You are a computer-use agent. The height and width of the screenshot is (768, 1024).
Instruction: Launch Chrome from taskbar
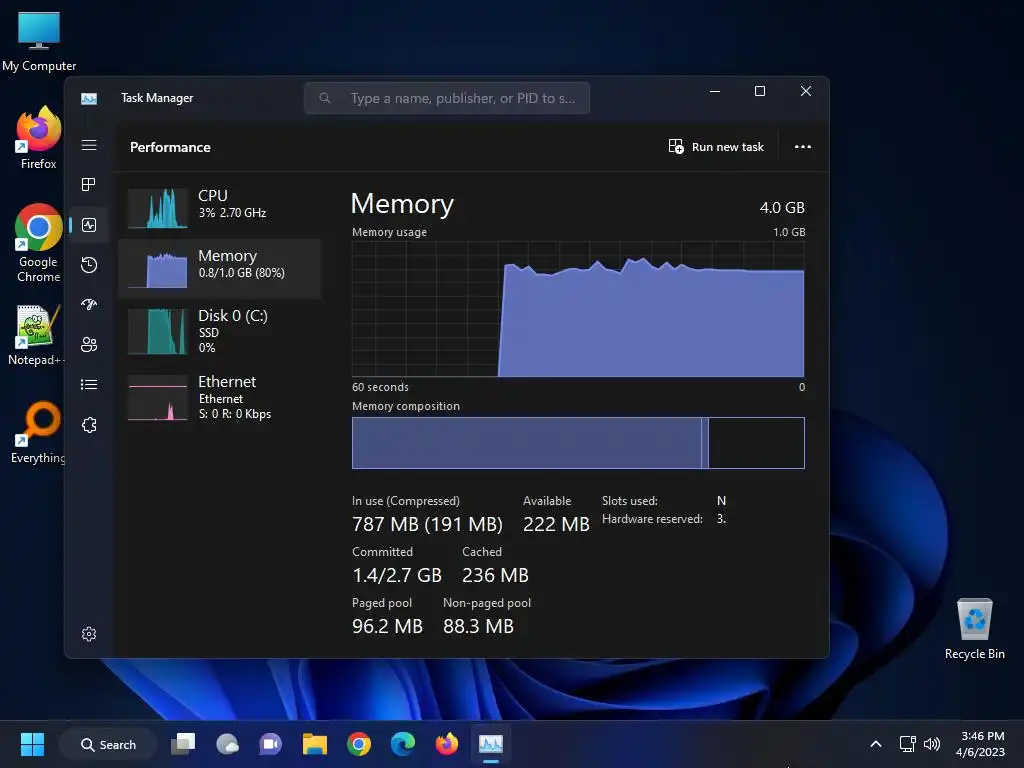359,744
